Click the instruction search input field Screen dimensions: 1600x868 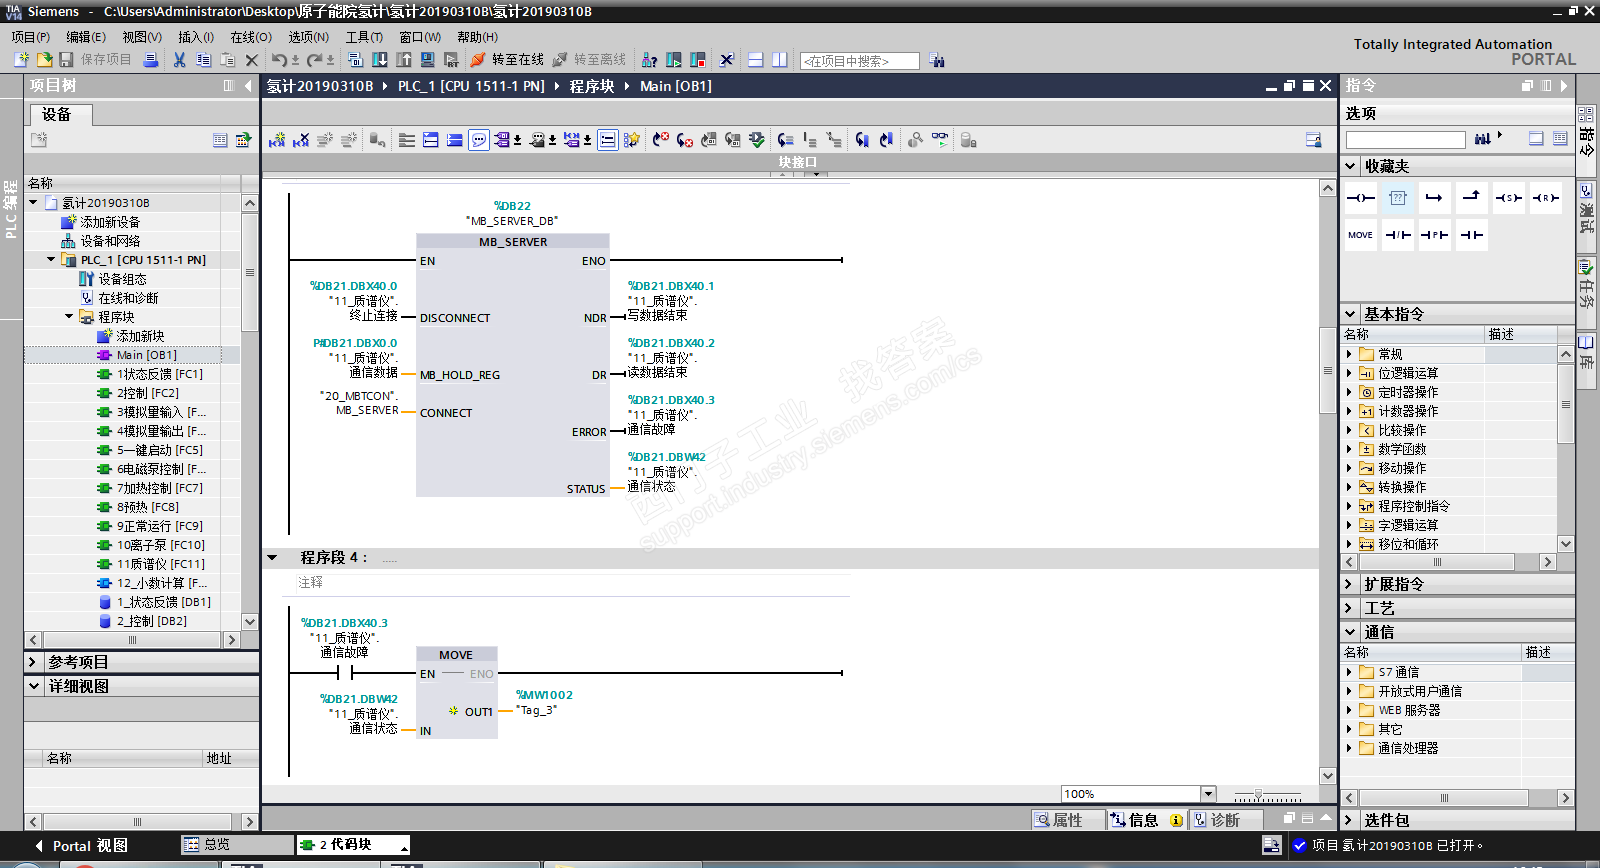[1405, 140]
